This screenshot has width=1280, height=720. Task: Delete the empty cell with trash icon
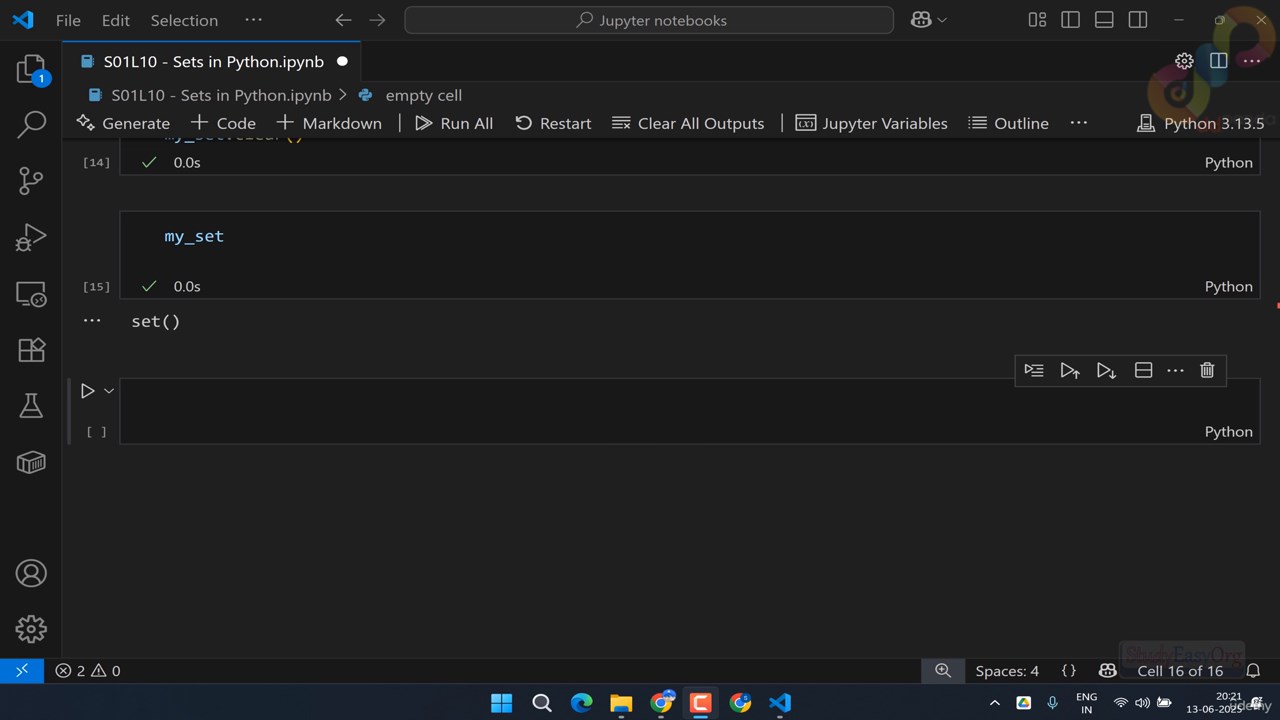pos(1207,370)
